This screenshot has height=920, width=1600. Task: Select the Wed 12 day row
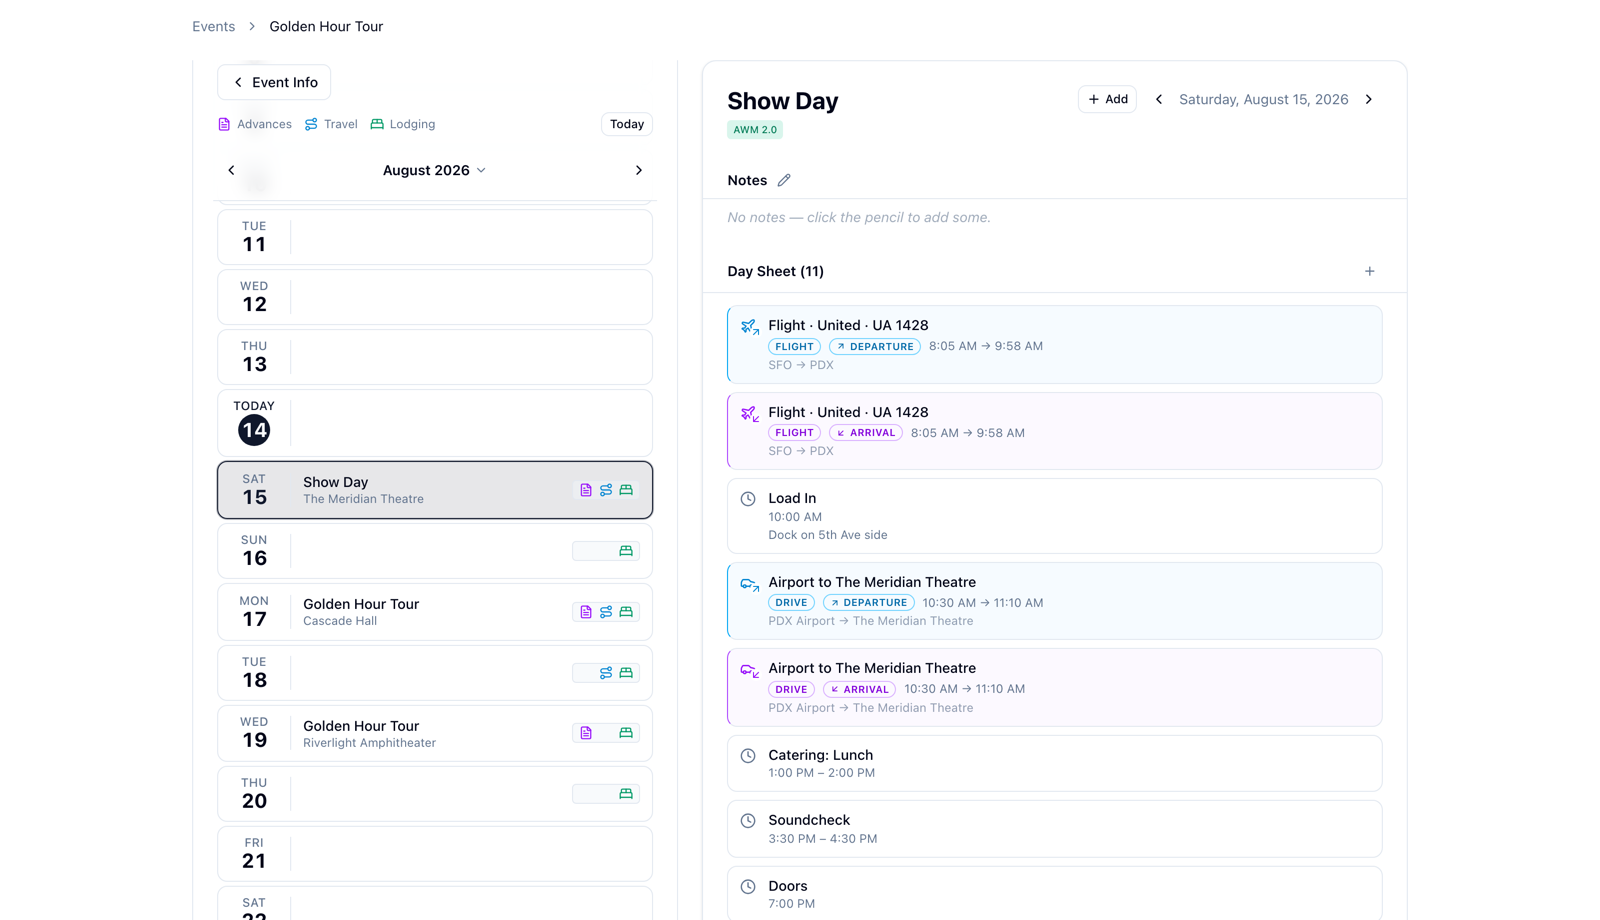[x=435, y=297]
